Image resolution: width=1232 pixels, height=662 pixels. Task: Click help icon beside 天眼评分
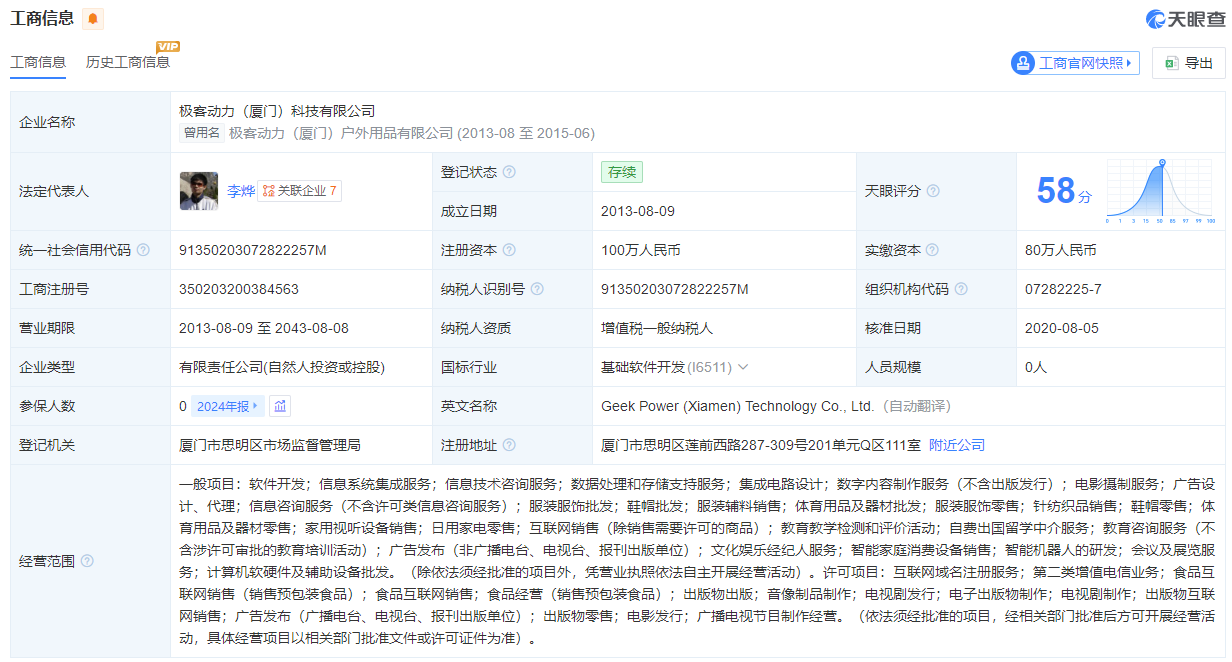(x=933, y=191)
